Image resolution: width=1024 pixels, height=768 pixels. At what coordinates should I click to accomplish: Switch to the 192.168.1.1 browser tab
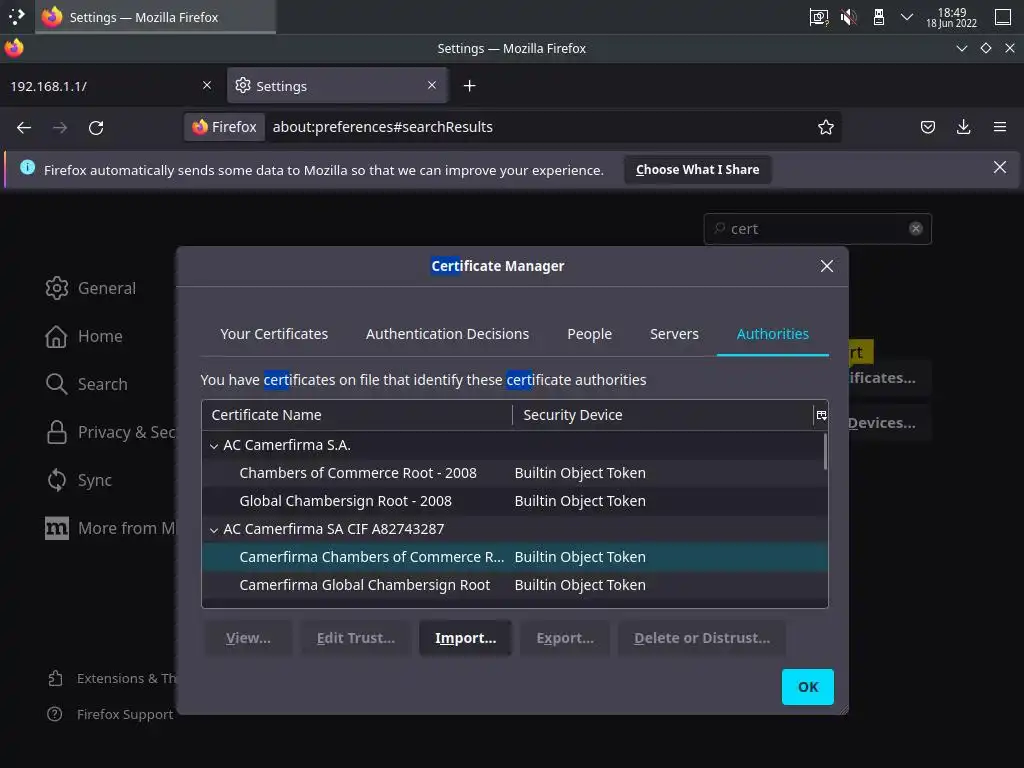coord(111,86)
